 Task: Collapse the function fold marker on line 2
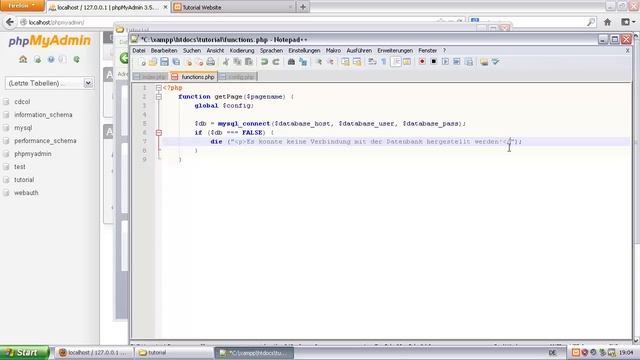pos(159,97)
